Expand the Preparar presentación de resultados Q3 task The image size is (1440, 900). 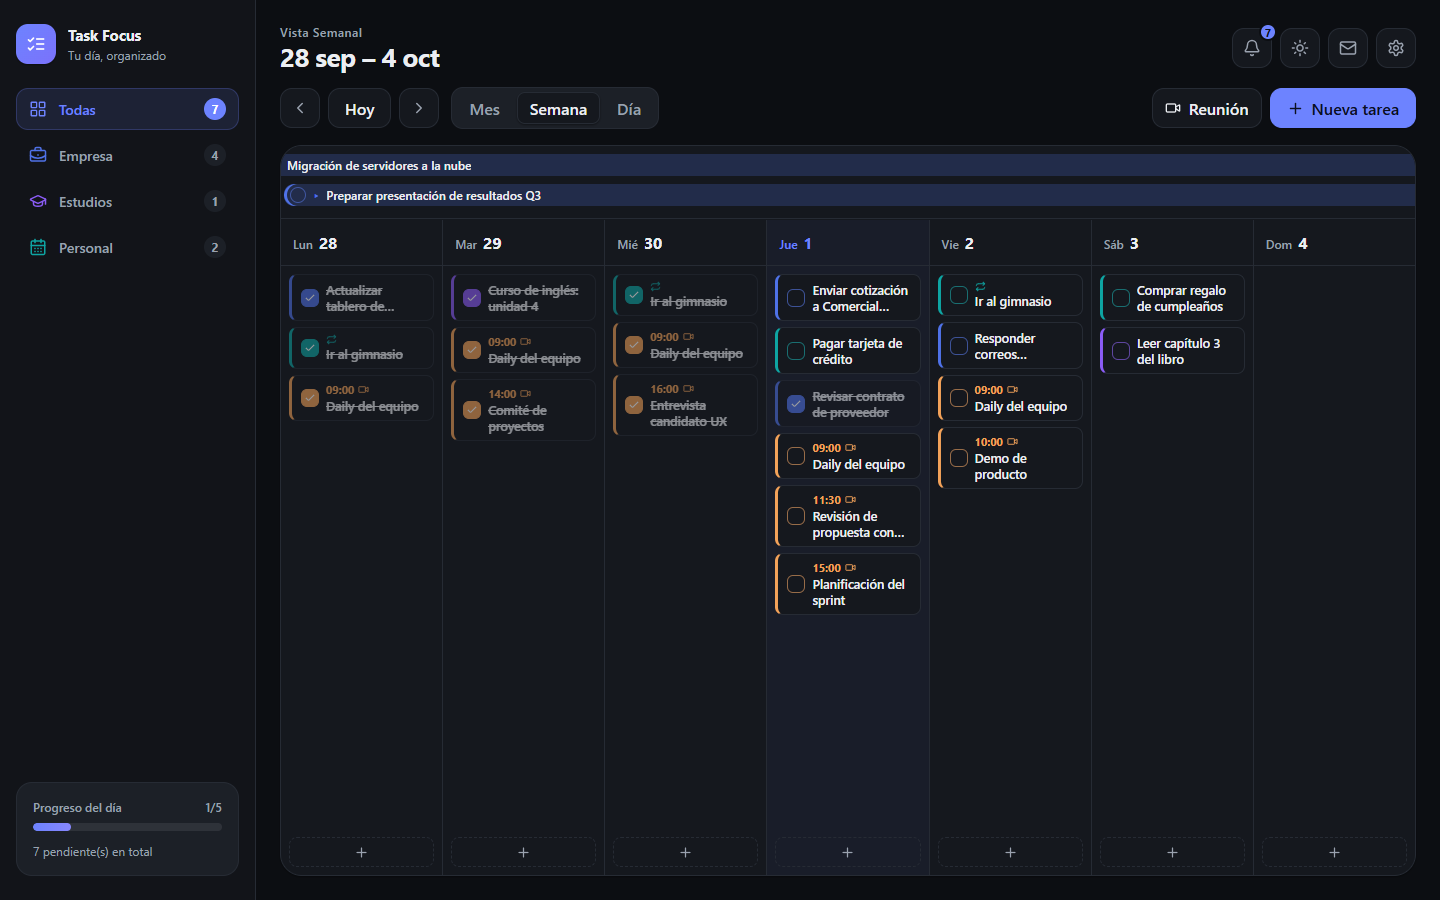(316, 196)
